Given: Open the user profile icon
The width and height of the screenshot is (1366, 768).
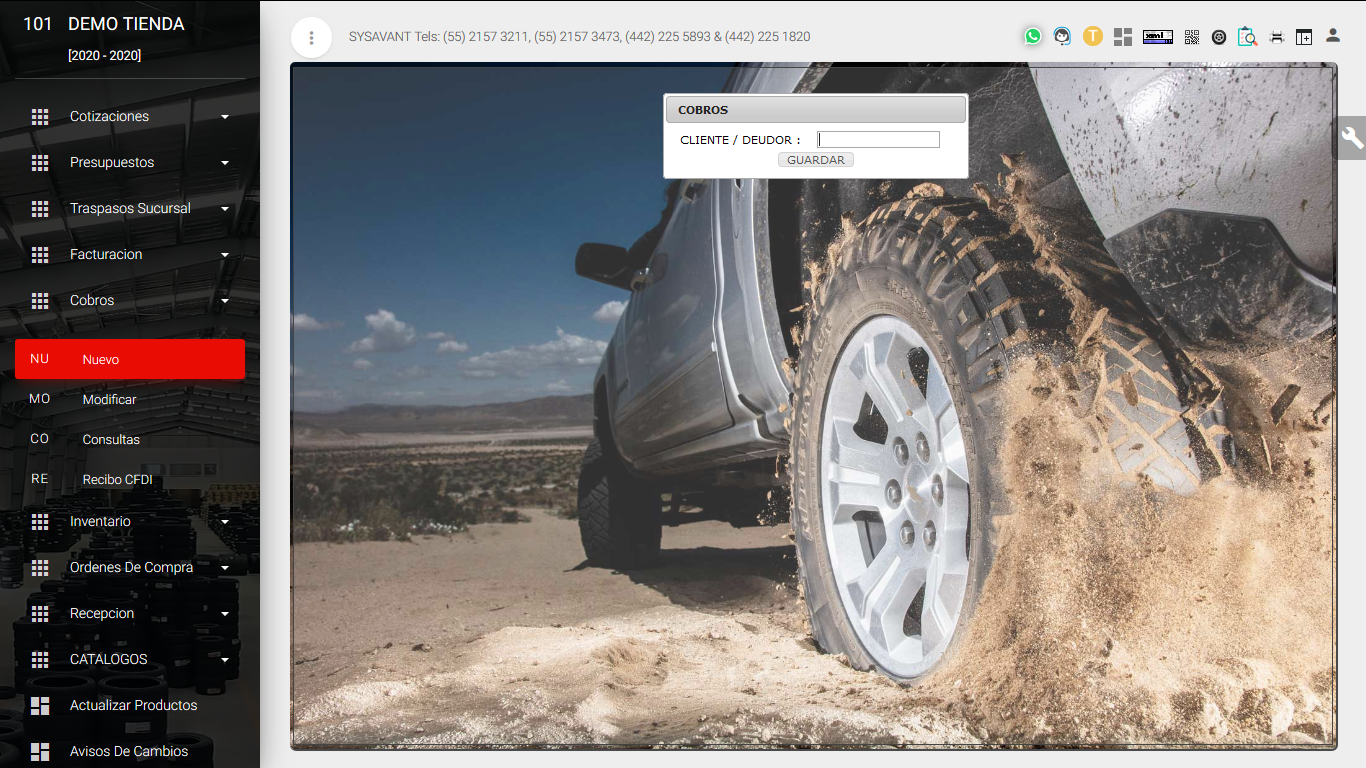Looking at the screenshot, I should (1333, 35).
